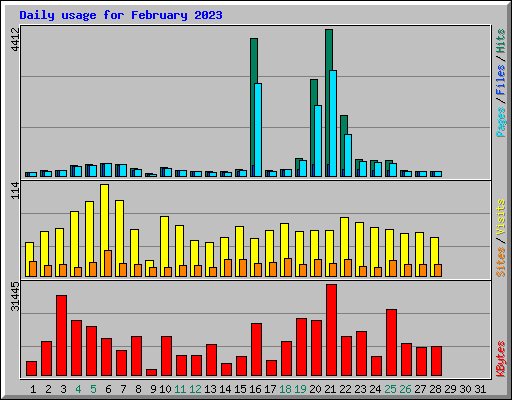Click green weekend day label 26
This screenshot has height=400, width=512.
pos(405,389)
